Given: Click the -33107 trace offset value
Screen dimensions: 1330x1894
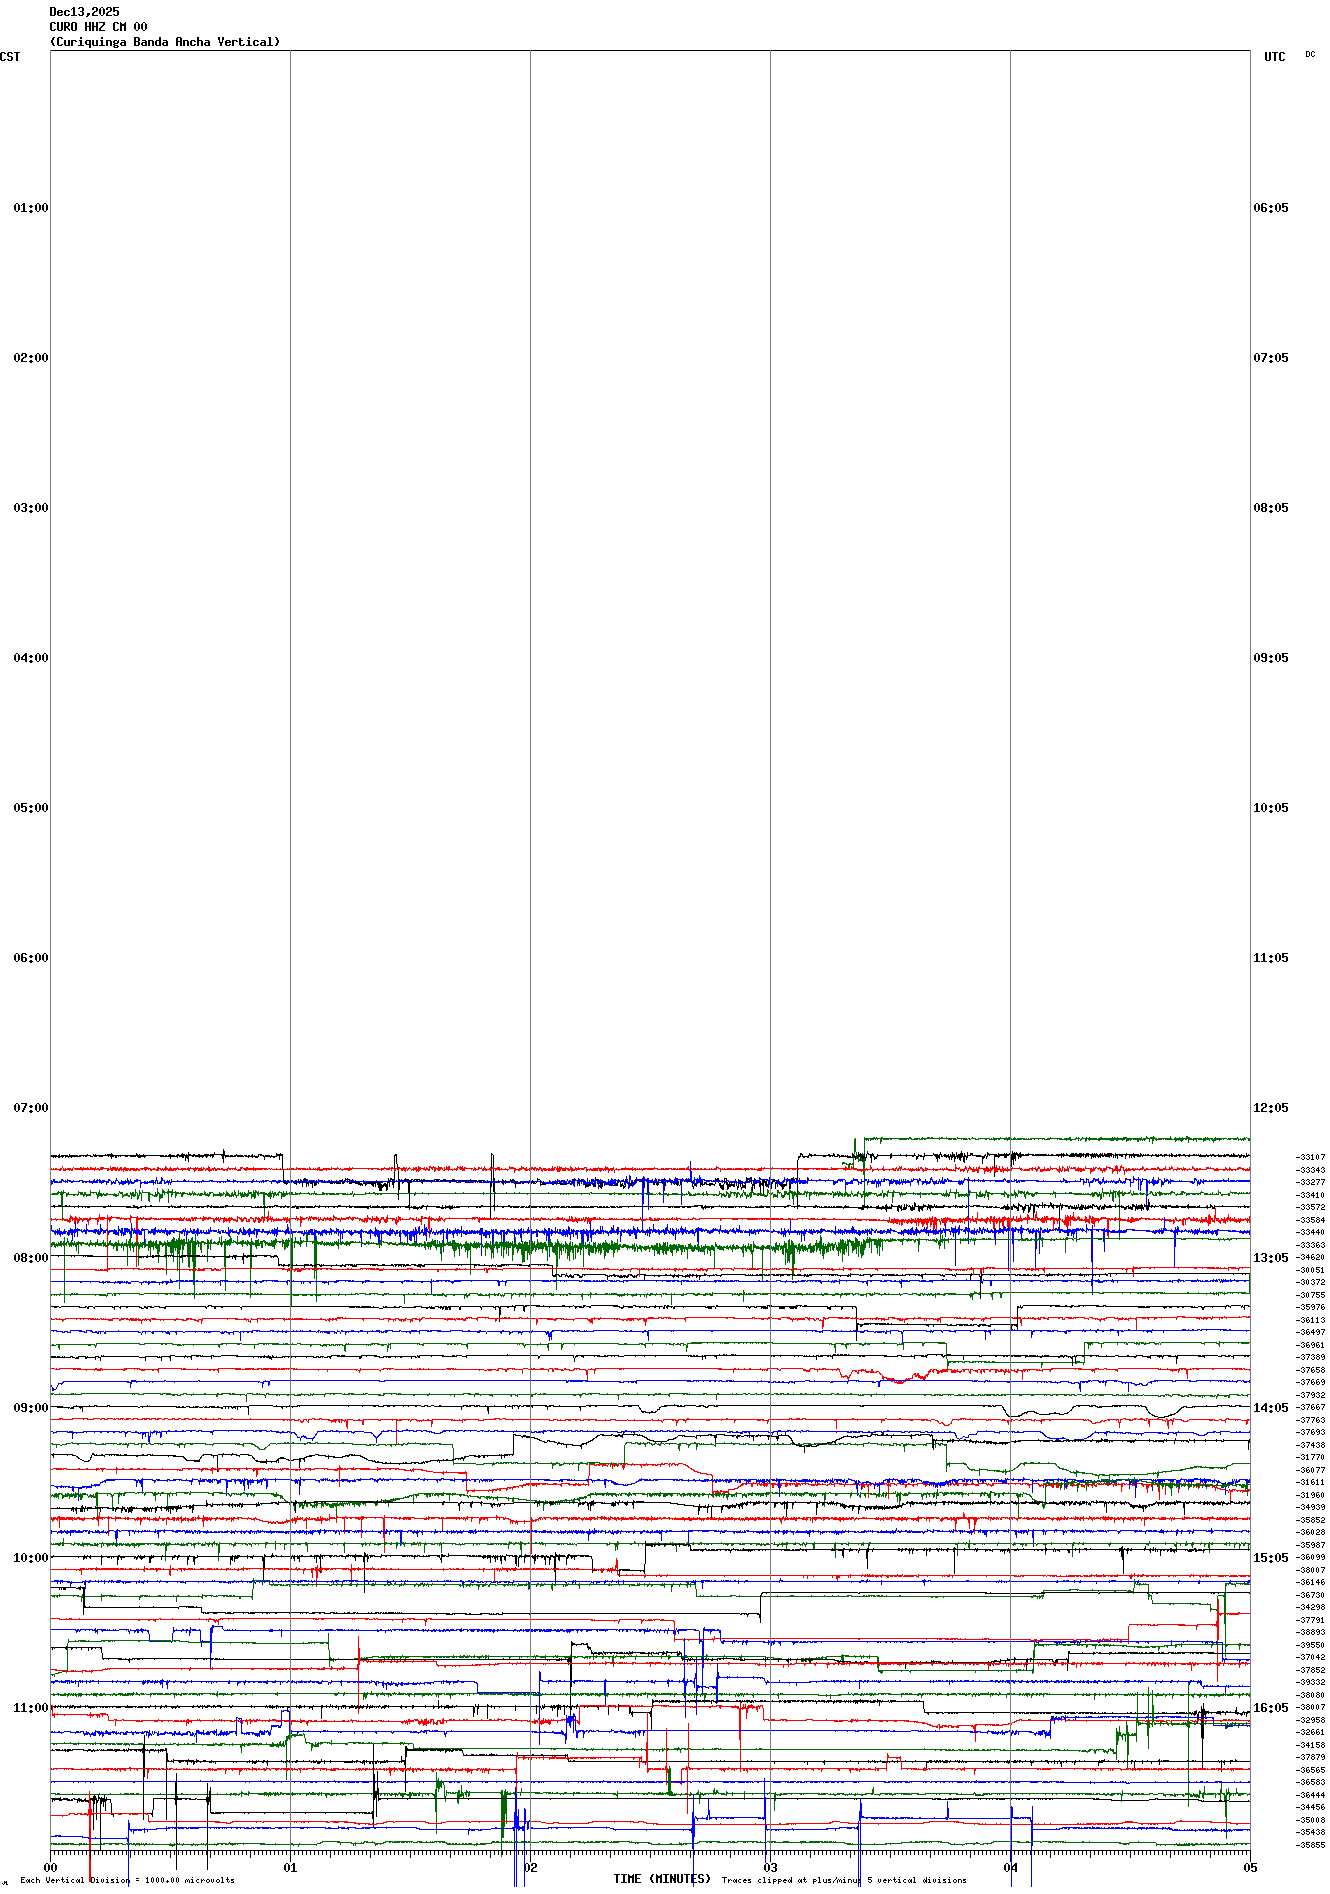Looking at the screenshot, I should click(1311, 1157).
